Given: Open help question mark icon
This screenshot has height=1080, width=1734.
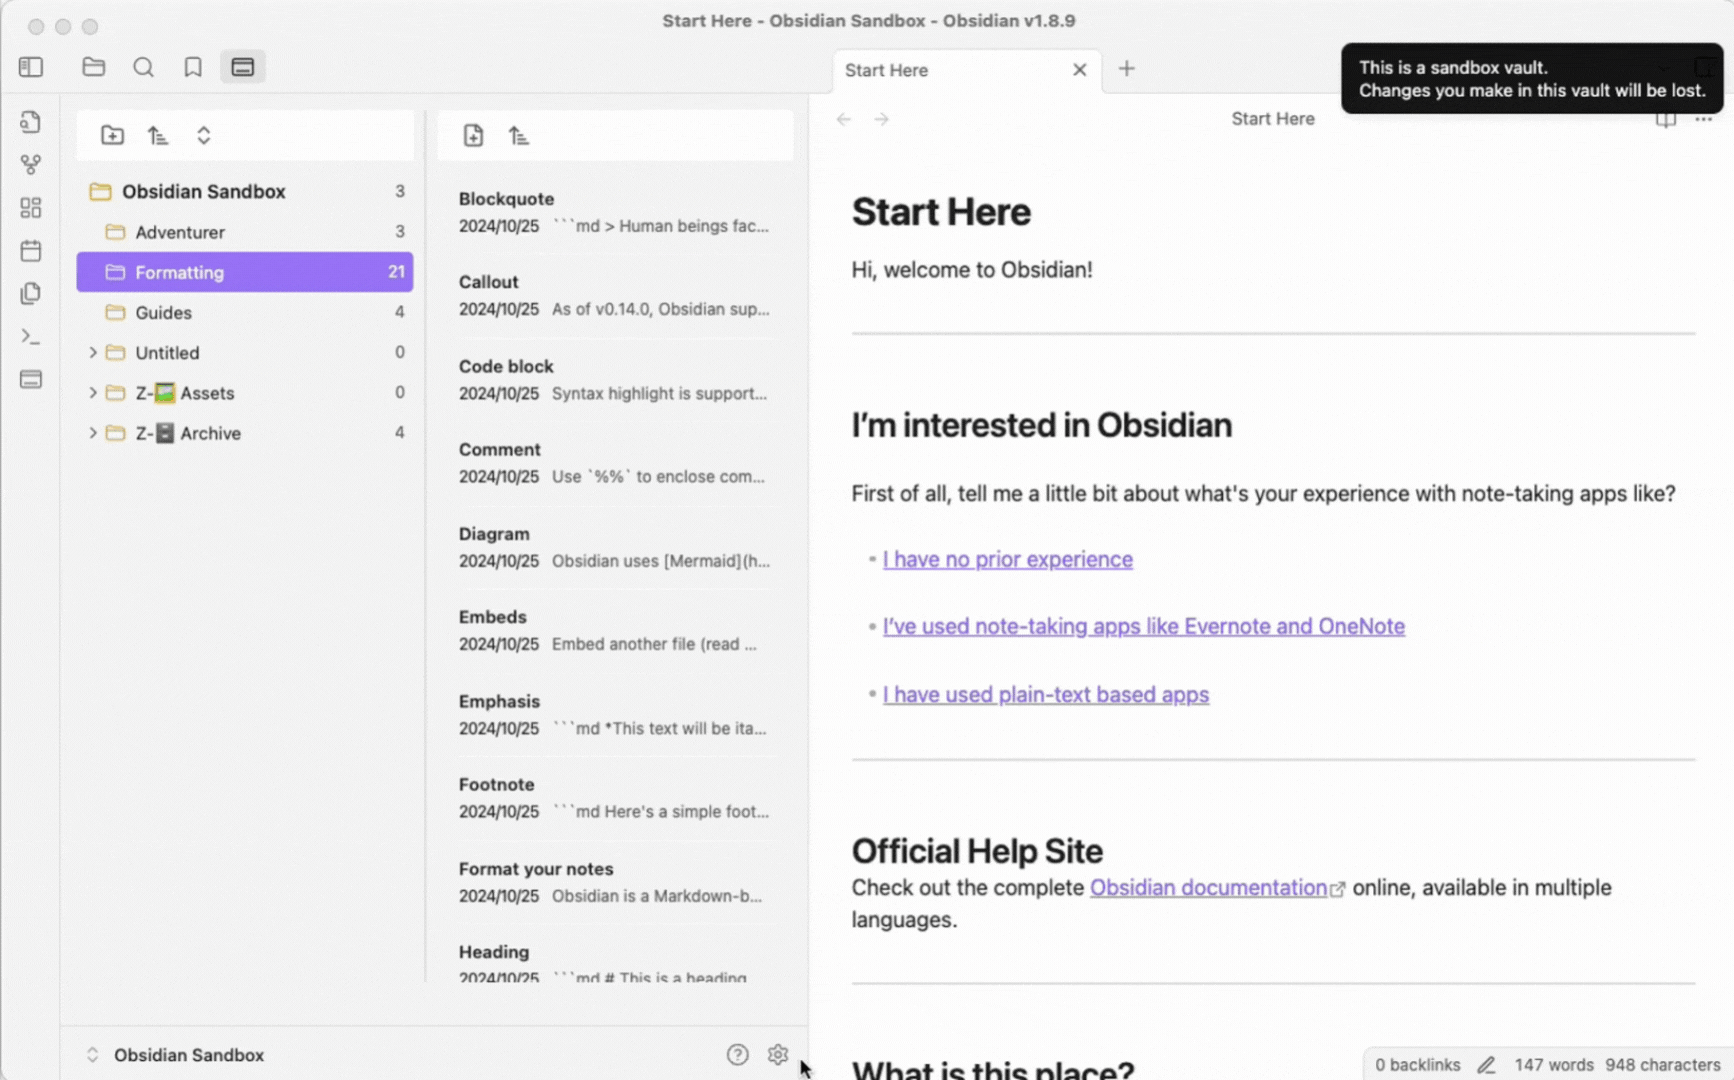Looking at the screenshot, I should click(x=738, y=1054).
